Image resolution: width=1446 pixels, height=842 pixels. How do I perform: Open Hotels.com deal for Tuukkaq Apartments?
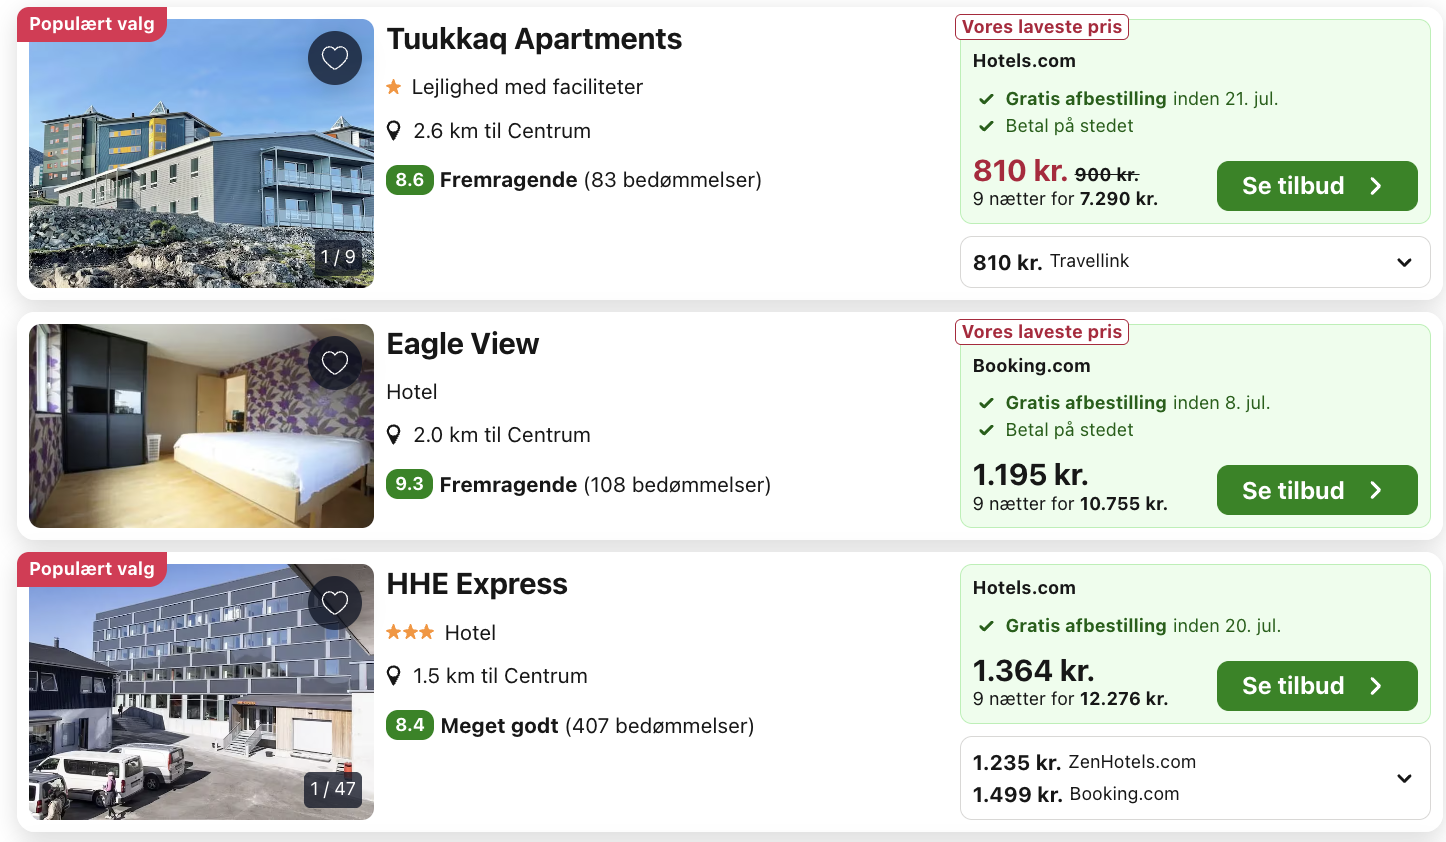click(1316, 186)
